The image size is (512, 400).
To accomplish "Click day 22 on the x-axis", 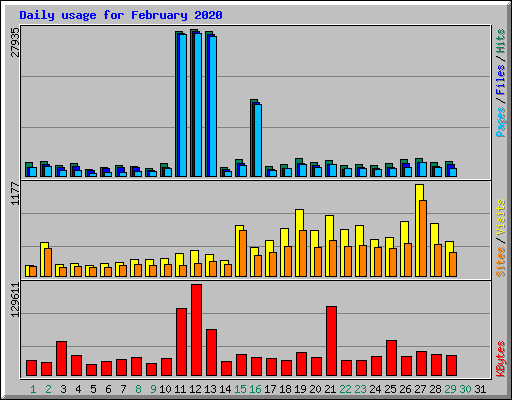I will 345,389.
